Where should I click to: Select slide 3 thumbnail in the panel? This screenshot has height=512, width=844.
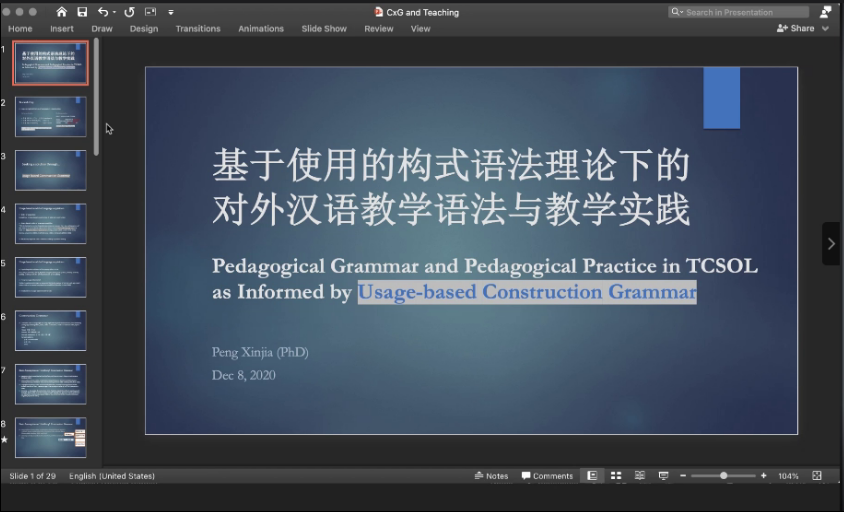coord(50,170)
